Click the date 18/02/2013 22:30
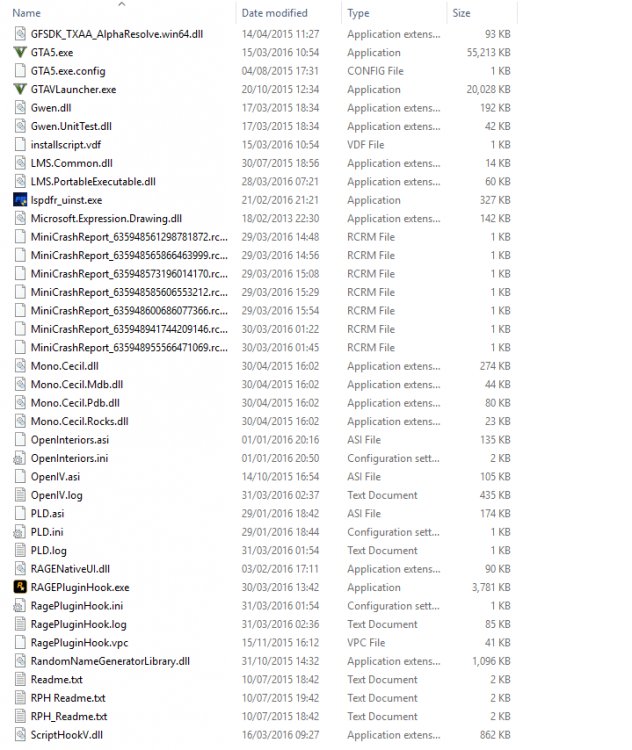The height and width of the screenshot is (750, 632). tap(280, 218)
